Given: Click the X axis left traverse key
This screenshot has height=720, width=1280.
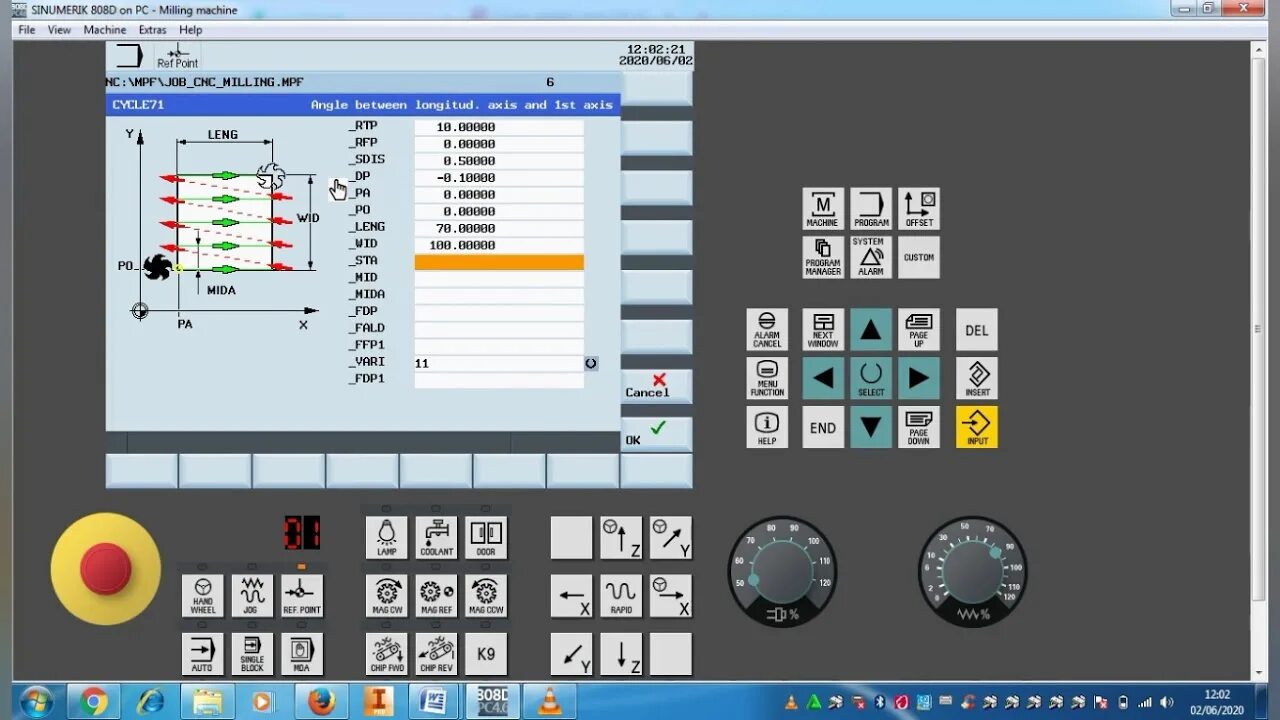Looking at the screenshot, I should [572, 595].
